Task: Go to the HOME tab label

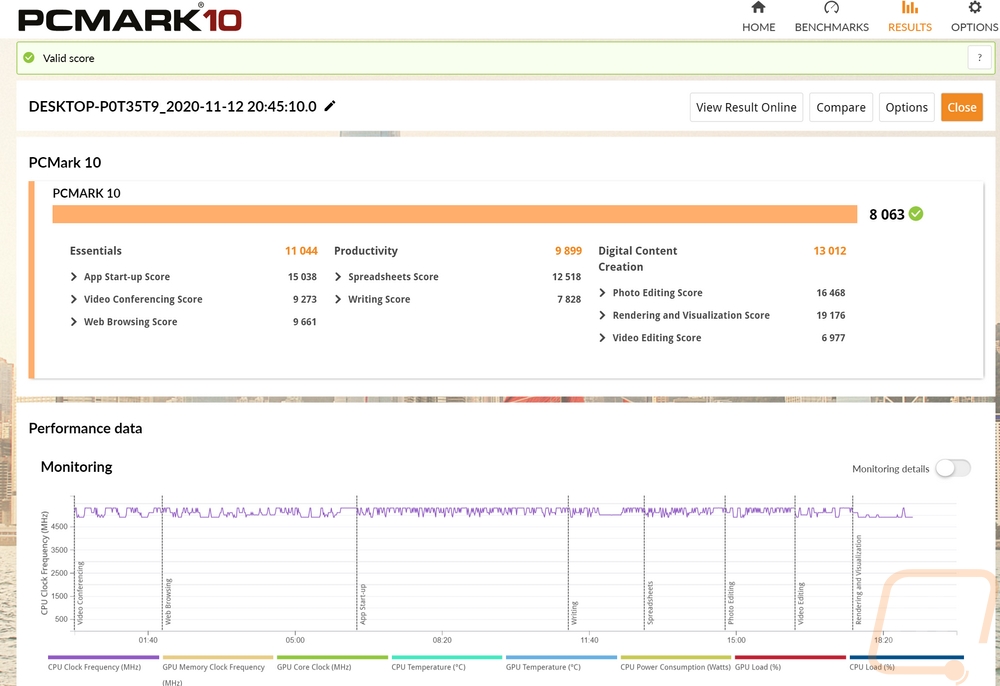Action: tap(758, 27)
